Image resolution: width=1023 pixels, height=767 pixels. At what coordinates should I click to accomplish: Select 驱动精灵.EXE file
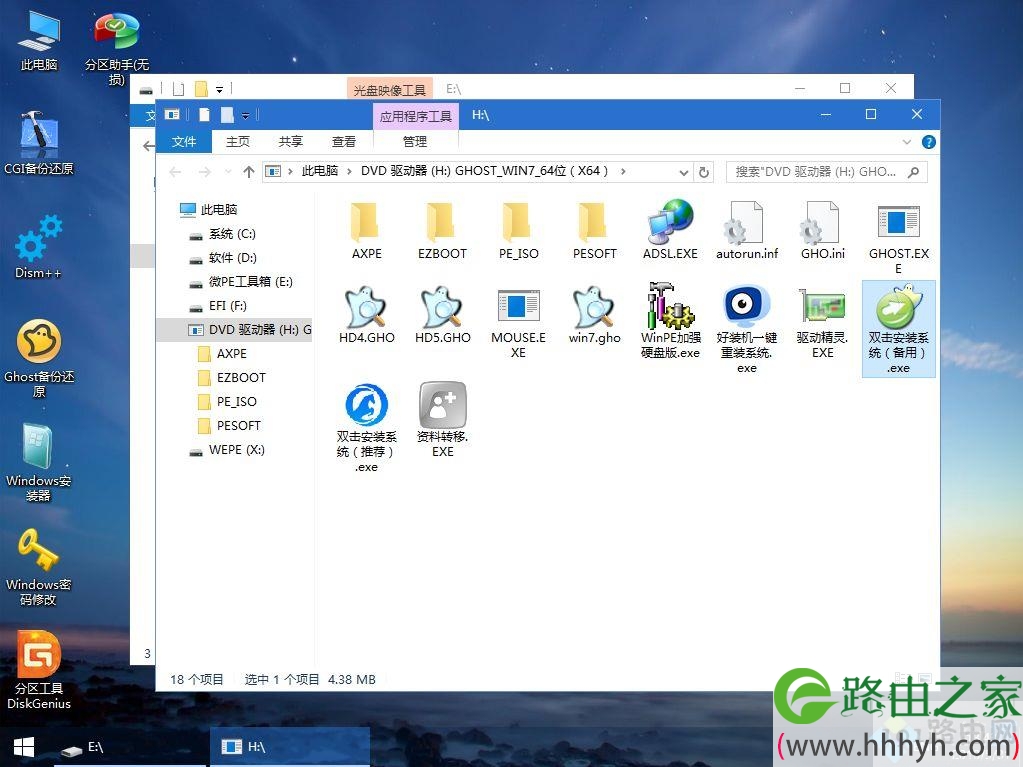[x=823, y=323]
